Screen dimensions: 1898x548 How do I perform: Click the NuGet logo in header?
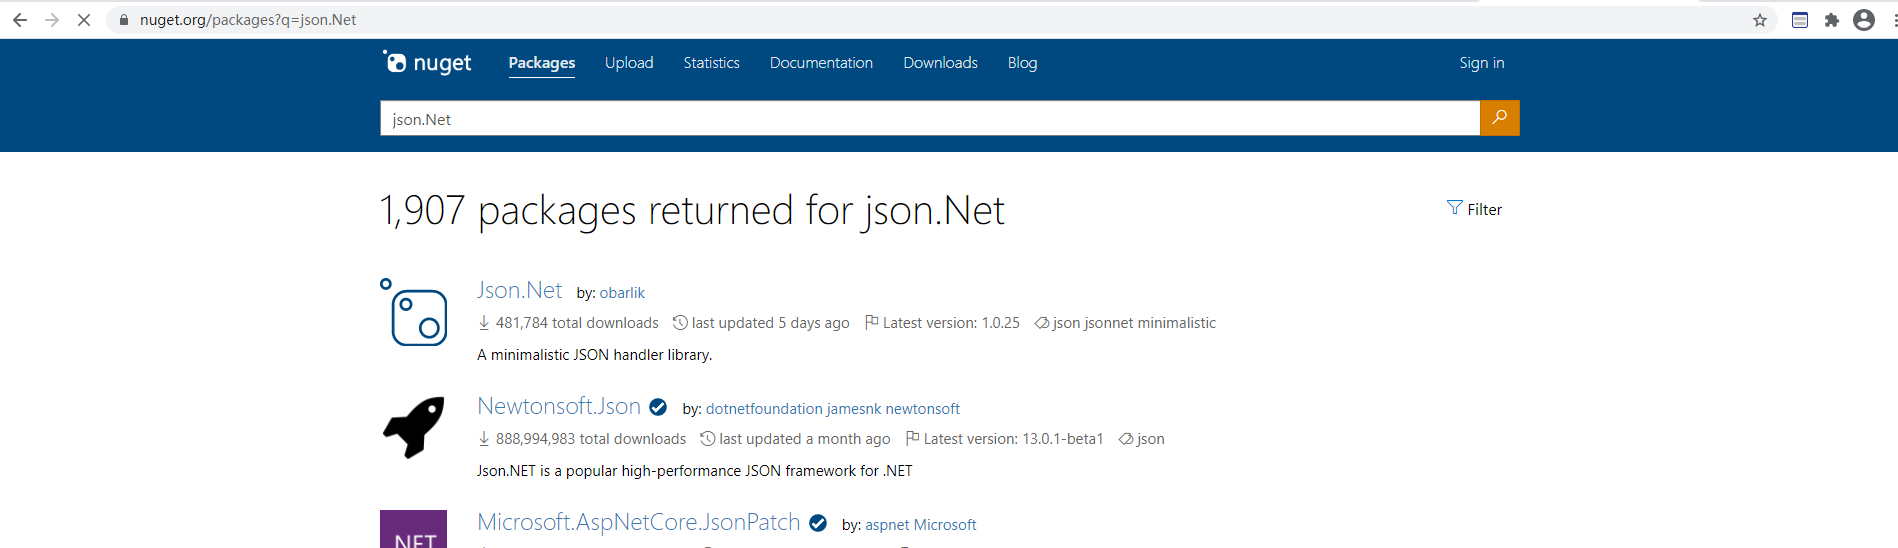click(x=428, y=63)
